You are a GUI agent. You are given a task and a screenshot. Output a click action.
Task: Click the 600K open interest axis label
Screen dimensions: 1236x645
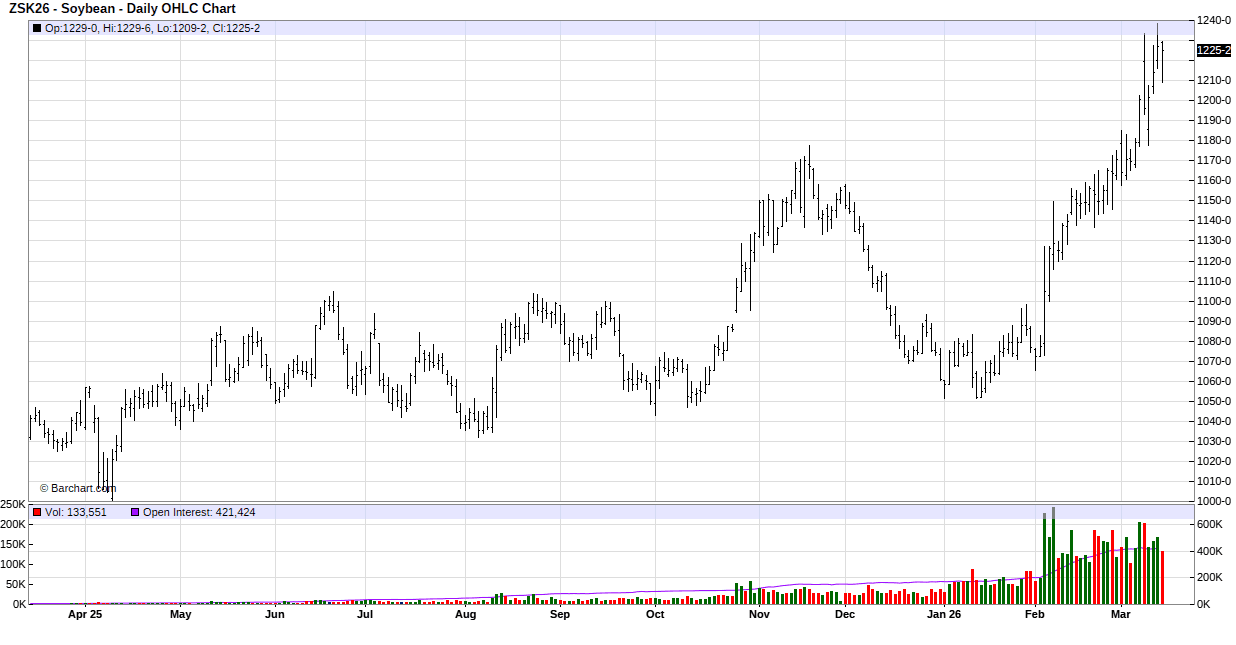(x=1211, y=524)
